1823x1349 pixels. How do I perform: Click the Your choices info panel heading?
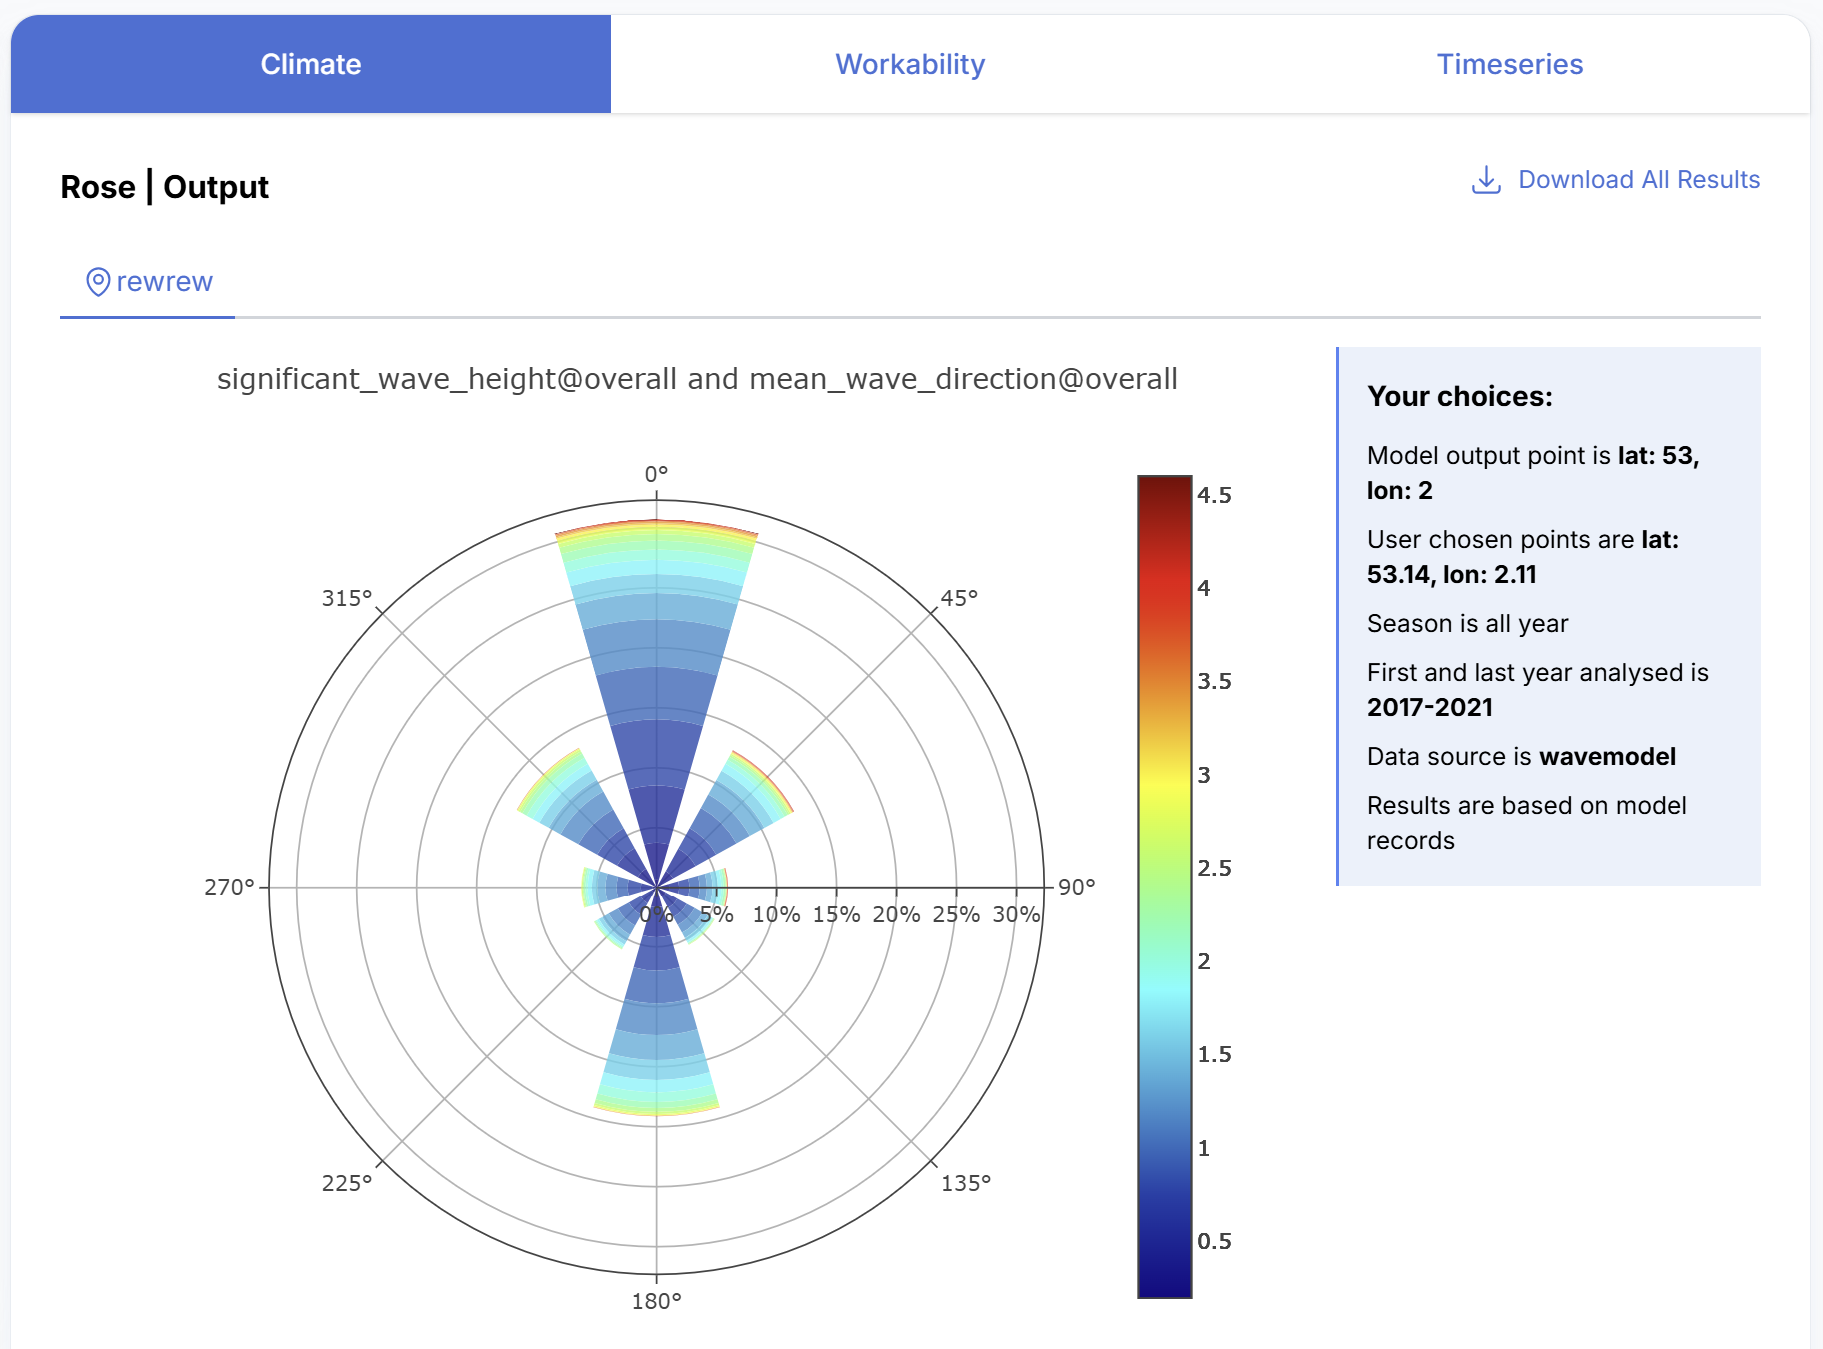(x=1460, y=396)
